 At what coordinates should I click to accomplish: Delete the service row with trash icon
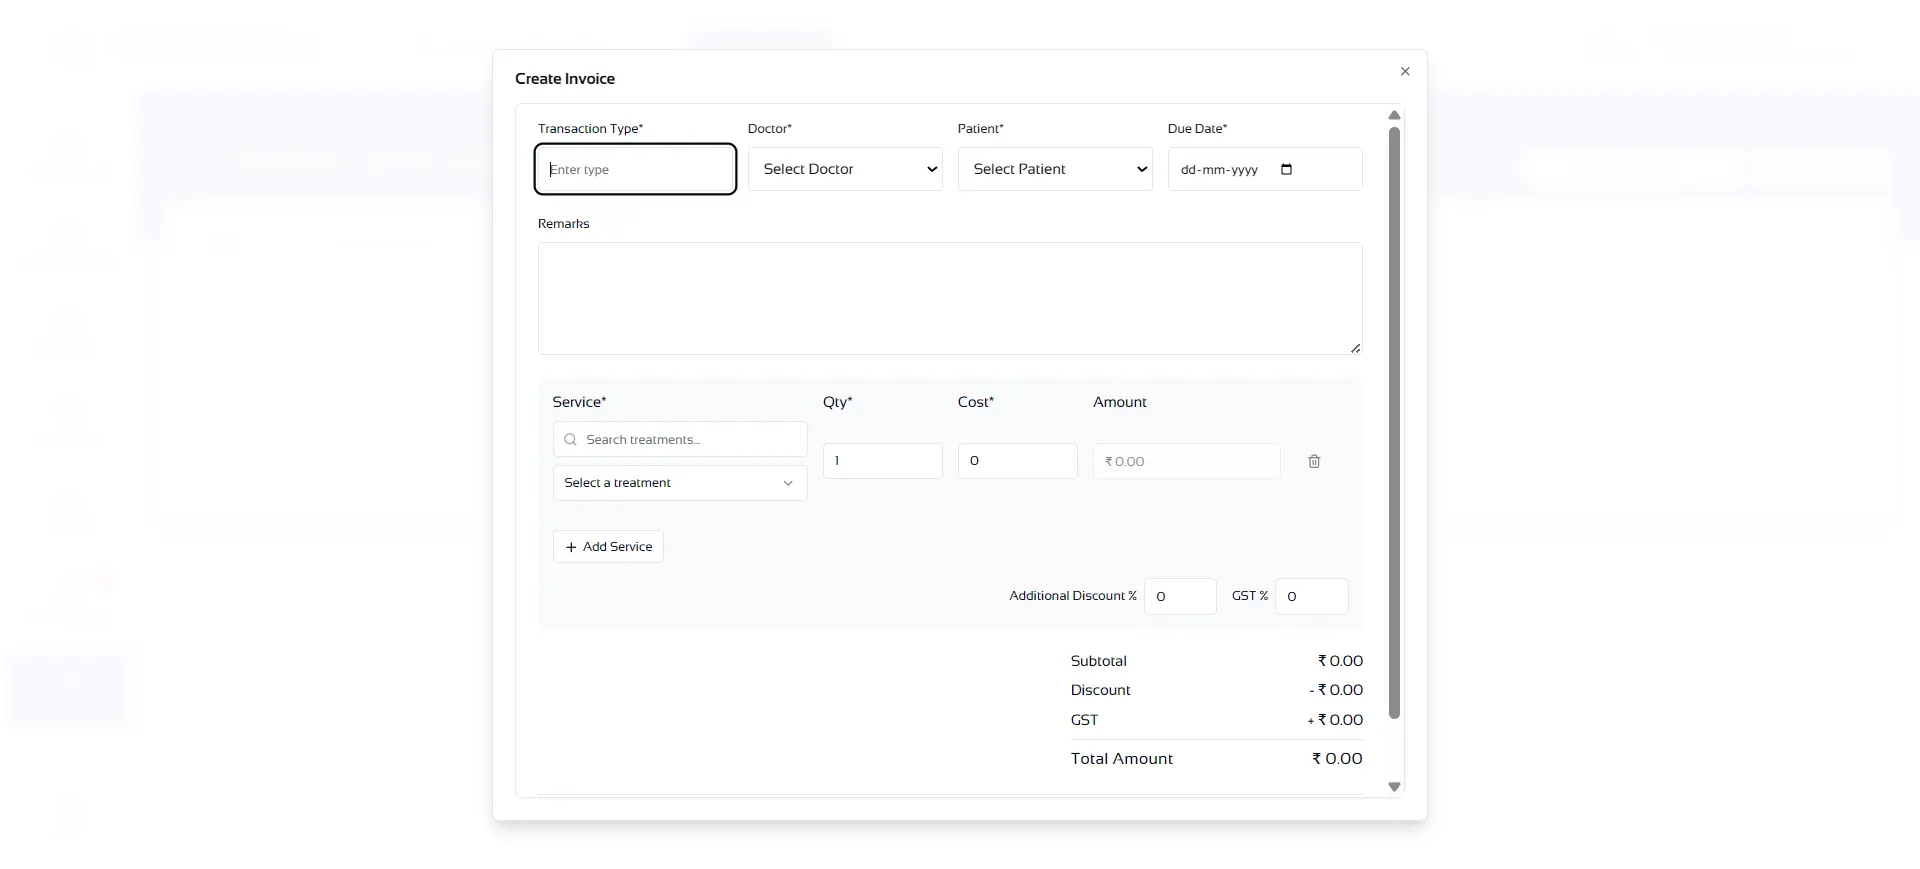pyautogui.click(x=1314, y=461)
